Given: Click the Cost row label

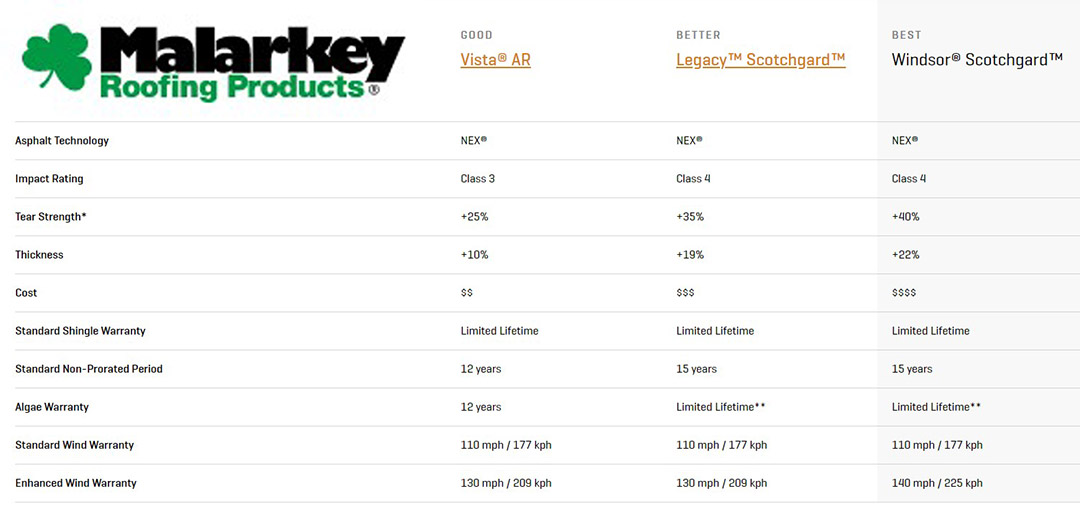Looking at the screenshot, I should 26,293.
